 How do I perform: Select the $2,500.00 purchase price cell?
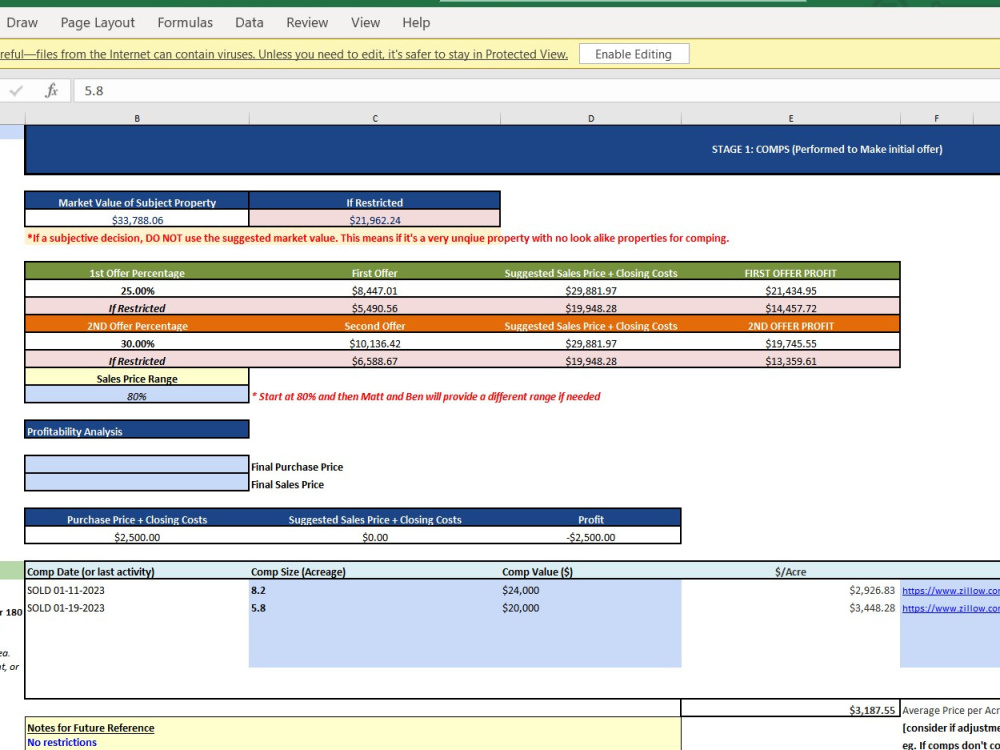click(x=136, y=537)
